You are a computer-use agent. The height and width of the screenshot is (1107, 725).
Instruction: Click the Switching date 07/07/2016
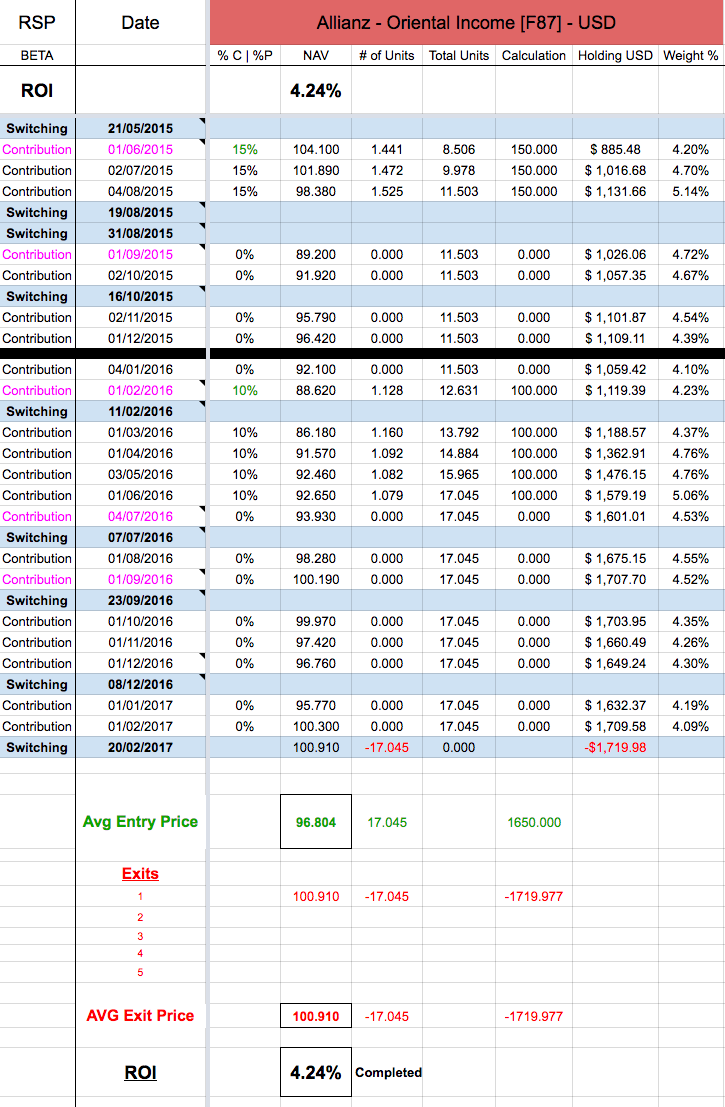pos(140,537)
